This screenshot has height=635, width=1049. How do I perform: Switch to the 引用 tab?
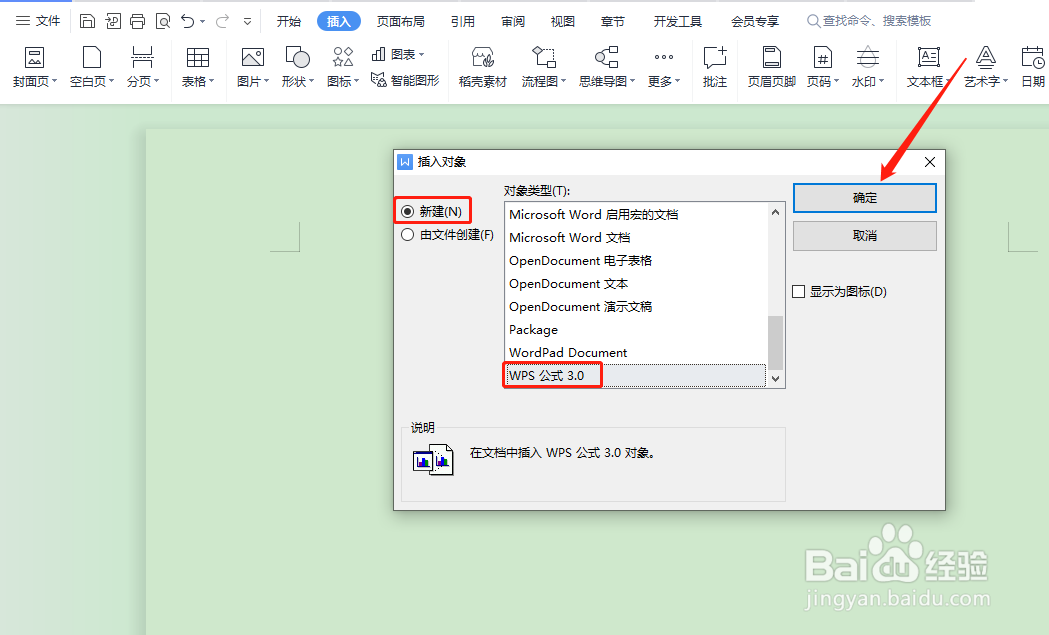[x=462, y=21]
